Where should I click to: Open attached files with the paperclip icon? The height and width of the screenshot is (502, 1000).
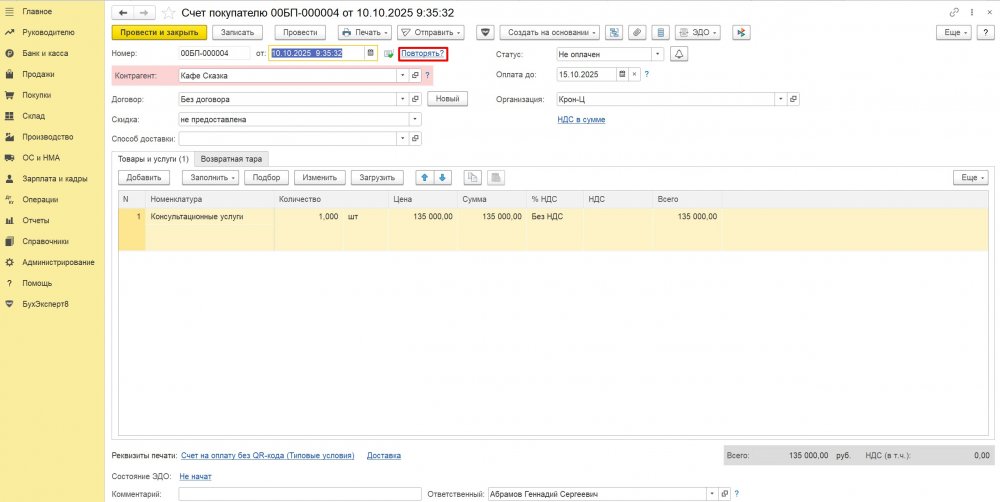coord(637,32)
